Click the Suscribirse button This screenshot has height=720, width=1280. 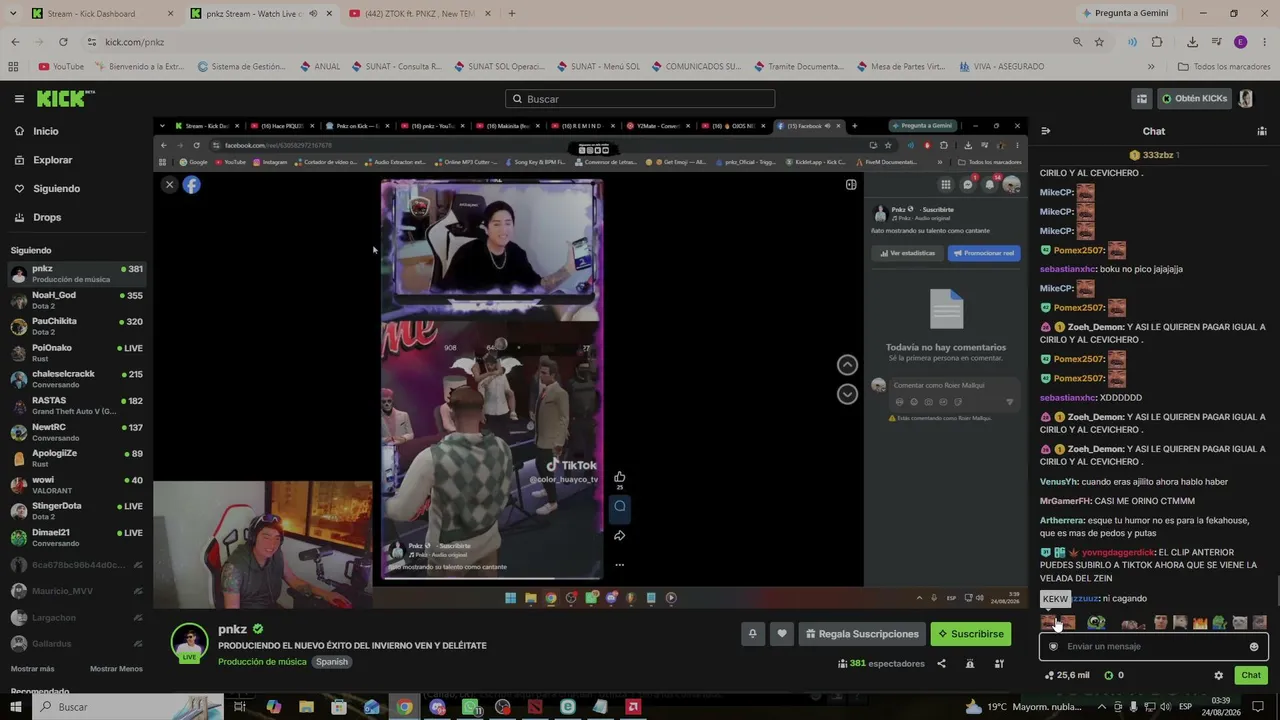(x=970, y=634)
